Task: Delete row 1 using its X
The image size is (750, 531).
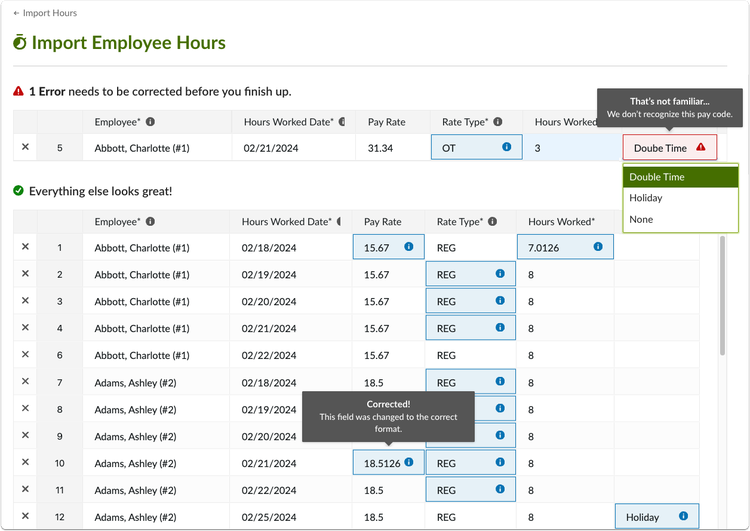Action: click(25, 246)
